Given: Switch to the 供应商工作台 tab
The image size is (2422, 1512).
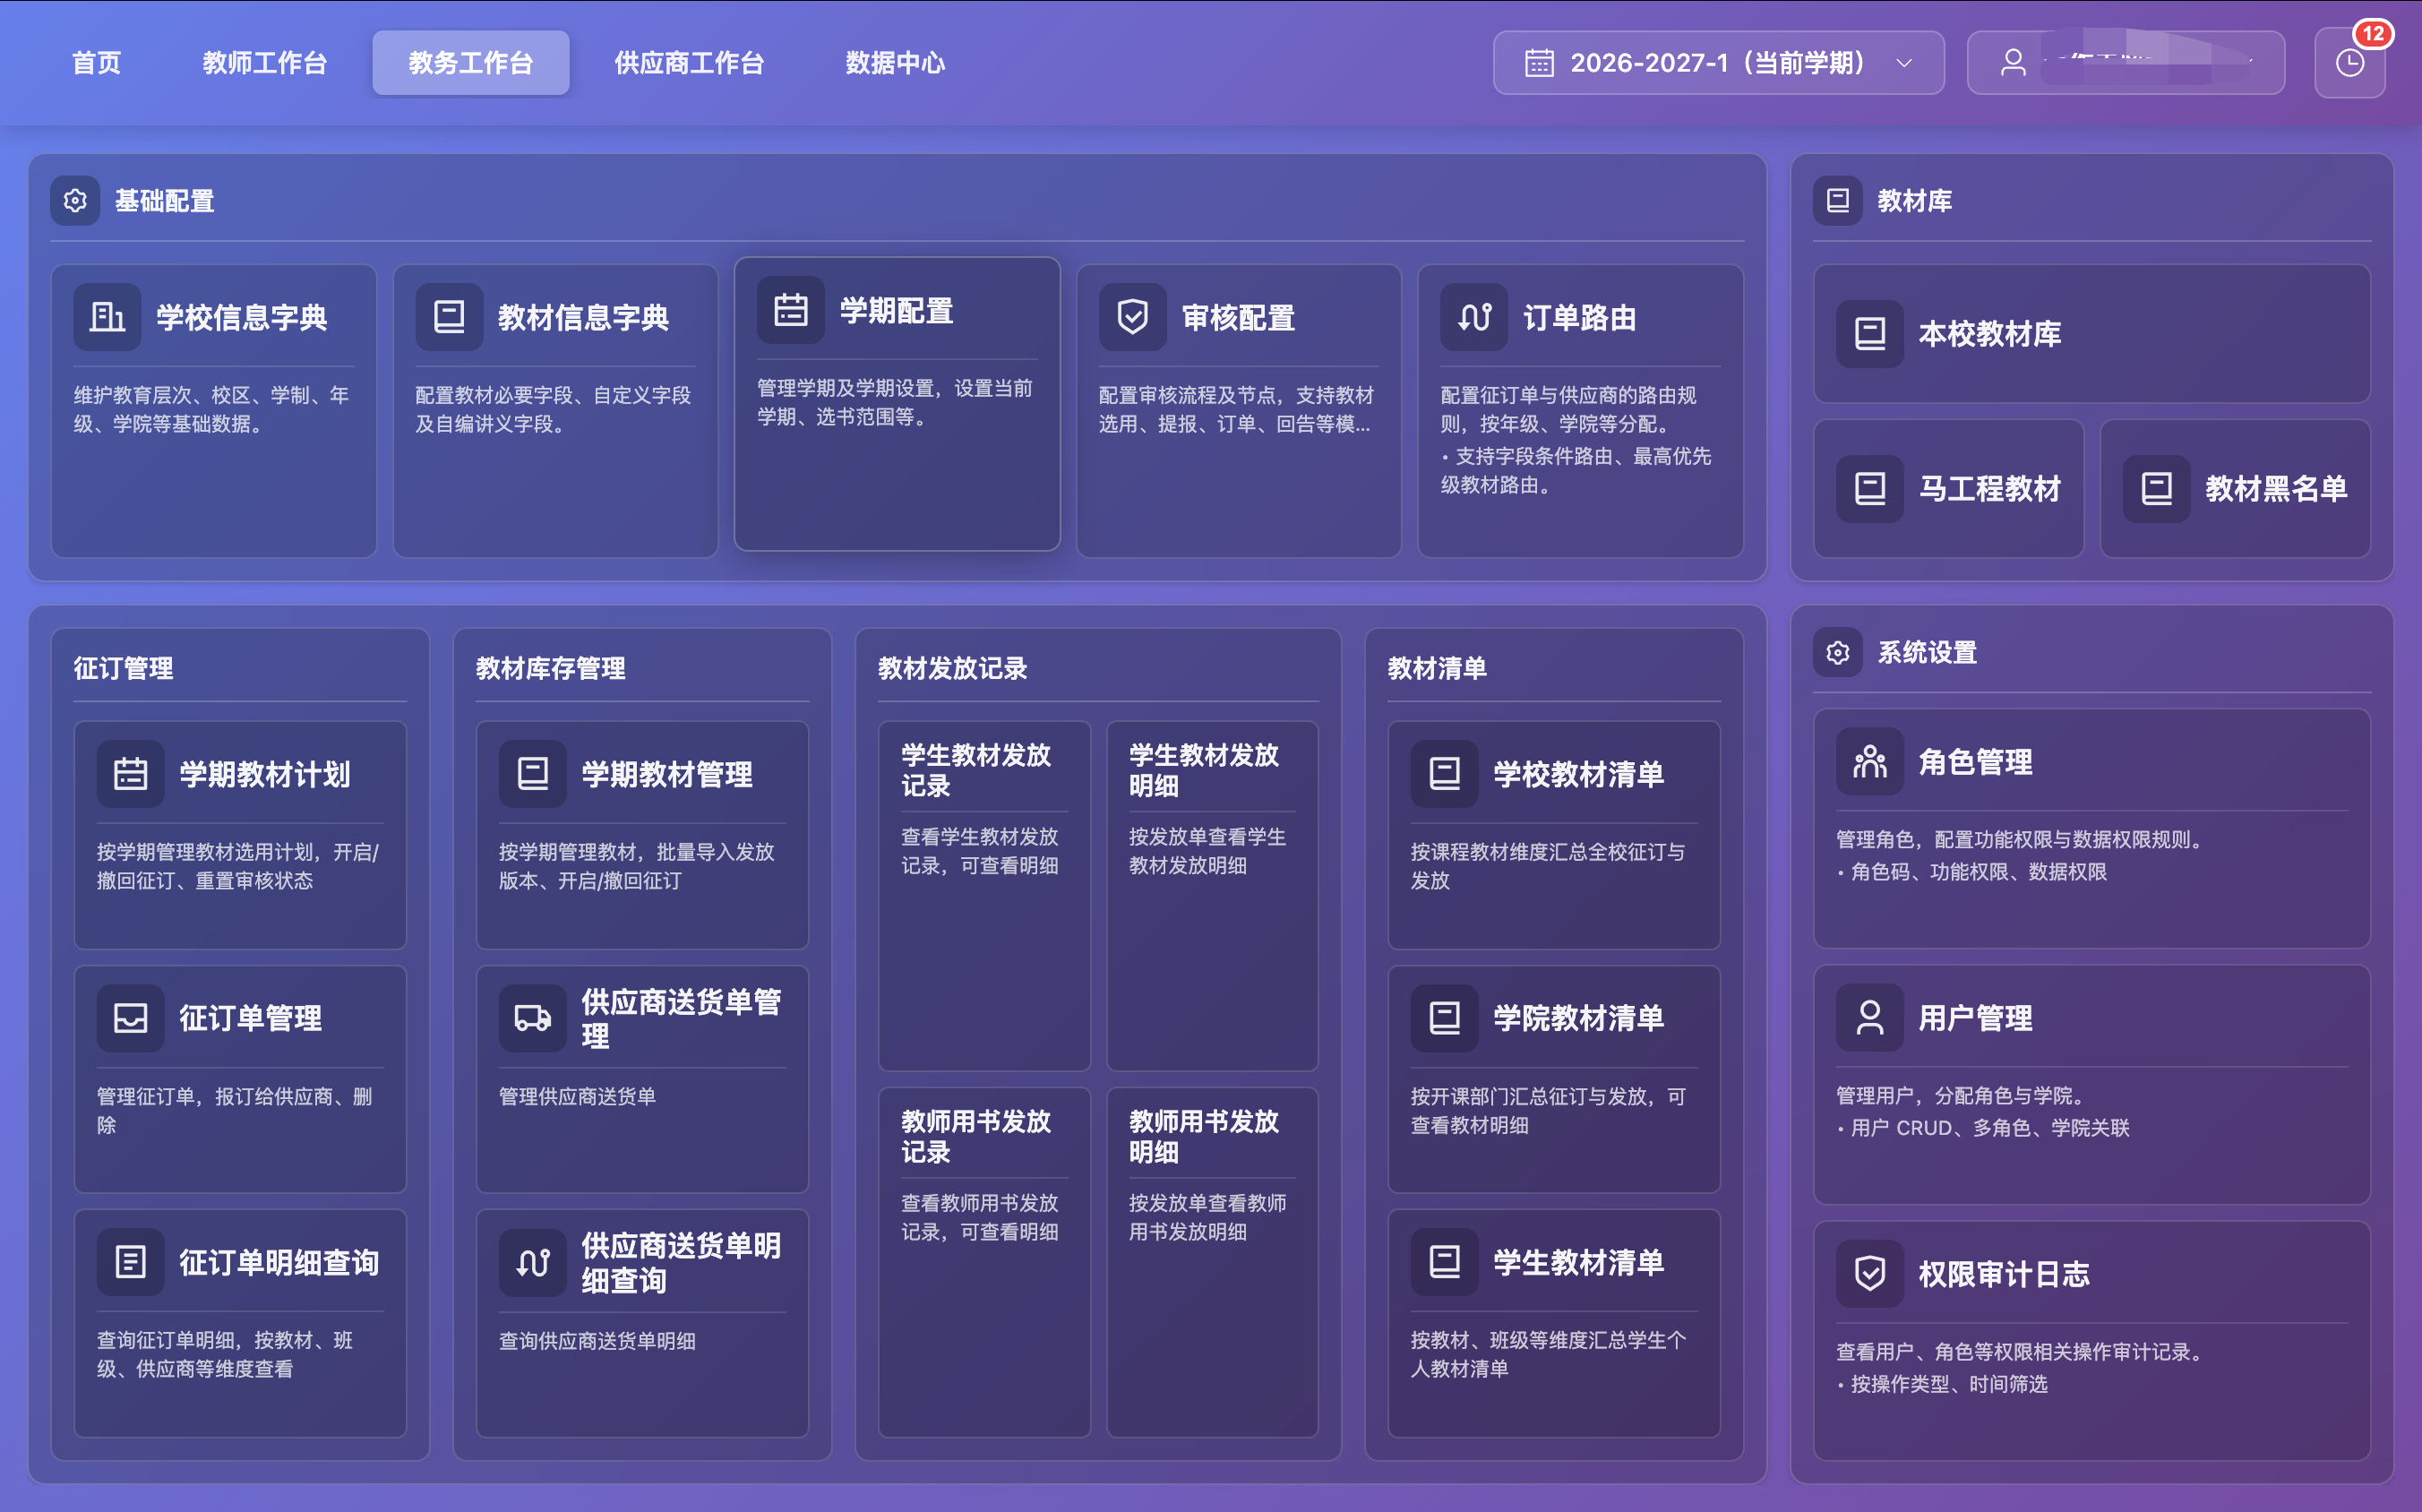Looking at the screenshot, I should point(689,63).
